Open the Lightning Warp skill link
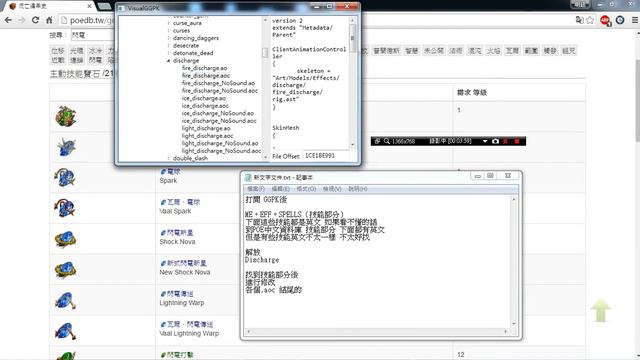The image size is (640, 360). tap(177, 294)
